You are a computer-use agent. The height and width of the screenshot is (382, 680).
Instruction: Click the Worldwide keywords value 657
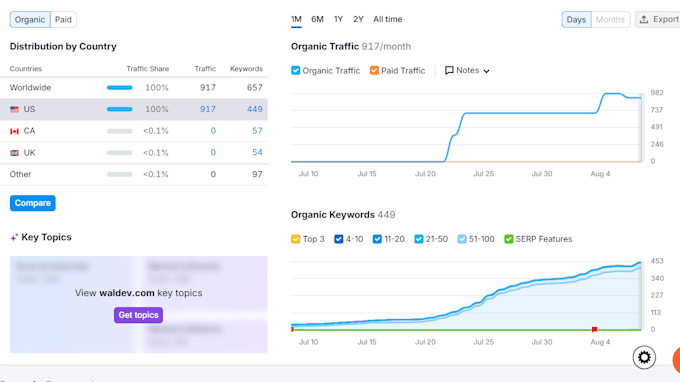255,88
